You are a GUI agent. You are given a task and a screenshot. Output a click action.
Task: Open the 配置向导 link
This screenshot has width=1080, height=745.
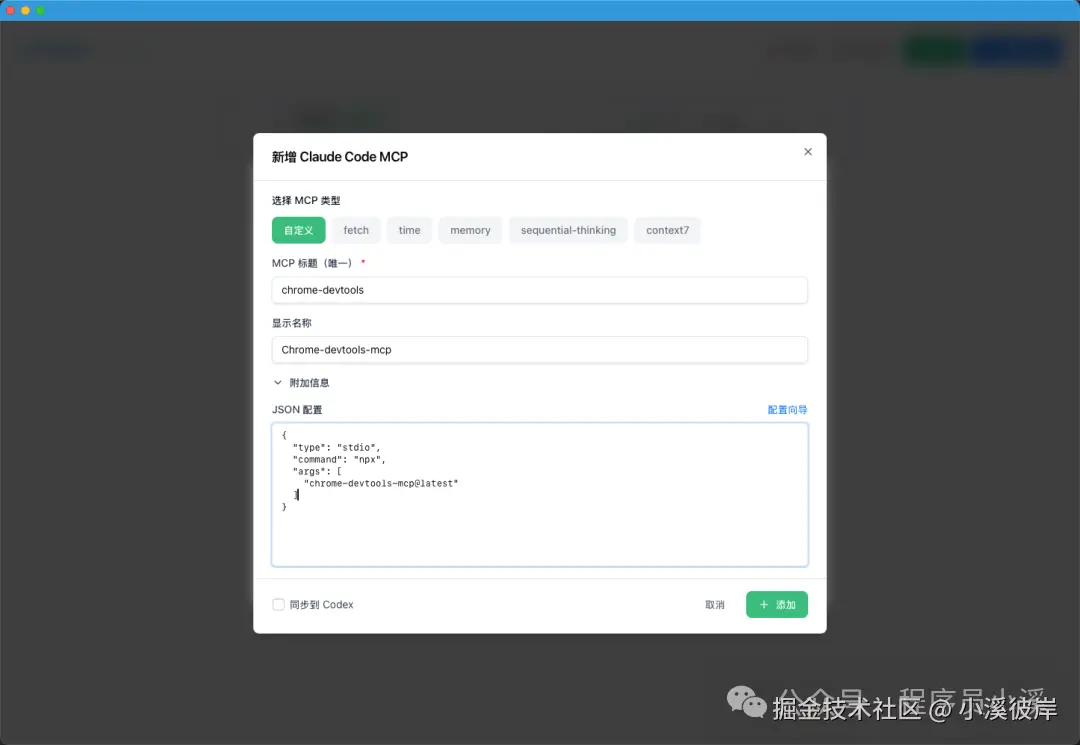point(787,410)
